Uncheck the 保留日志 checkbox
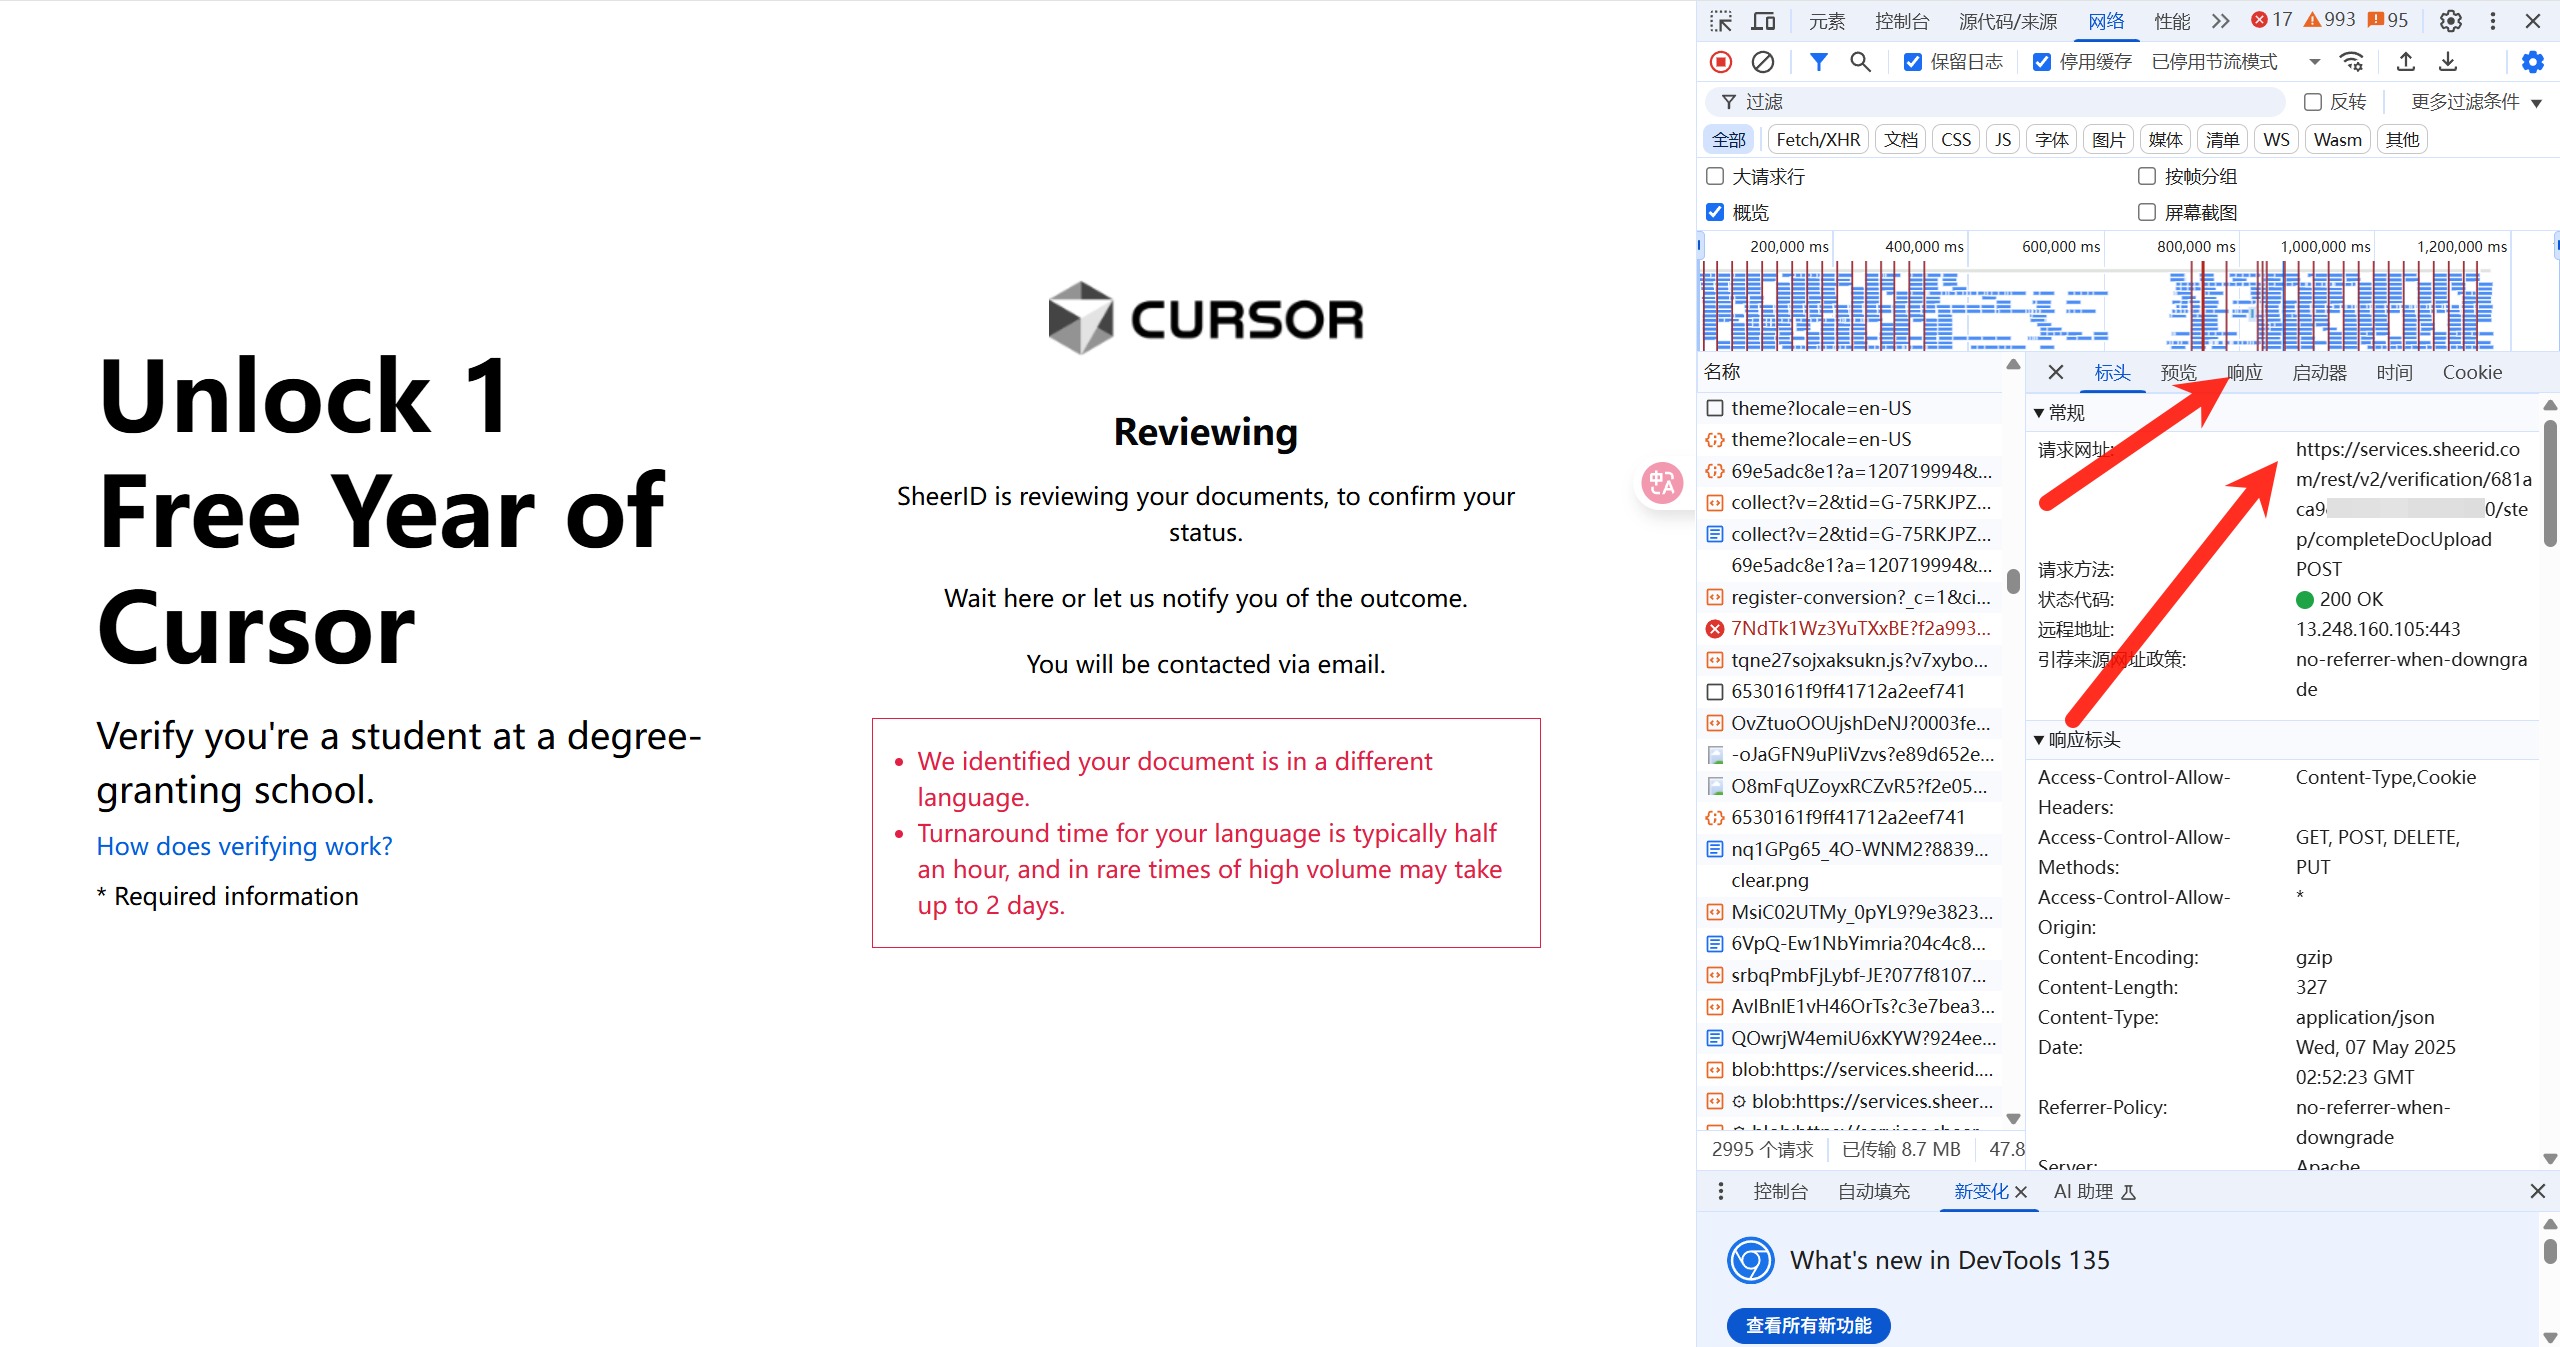The width and height of the screenshot is (2560, 1347). [1912, 62]
